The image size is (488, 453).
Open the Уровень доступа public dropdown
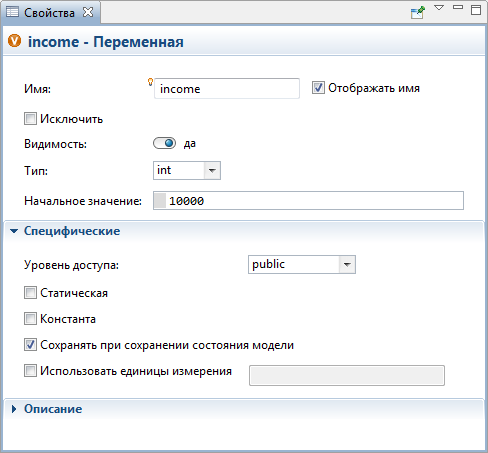coord(302,265)
